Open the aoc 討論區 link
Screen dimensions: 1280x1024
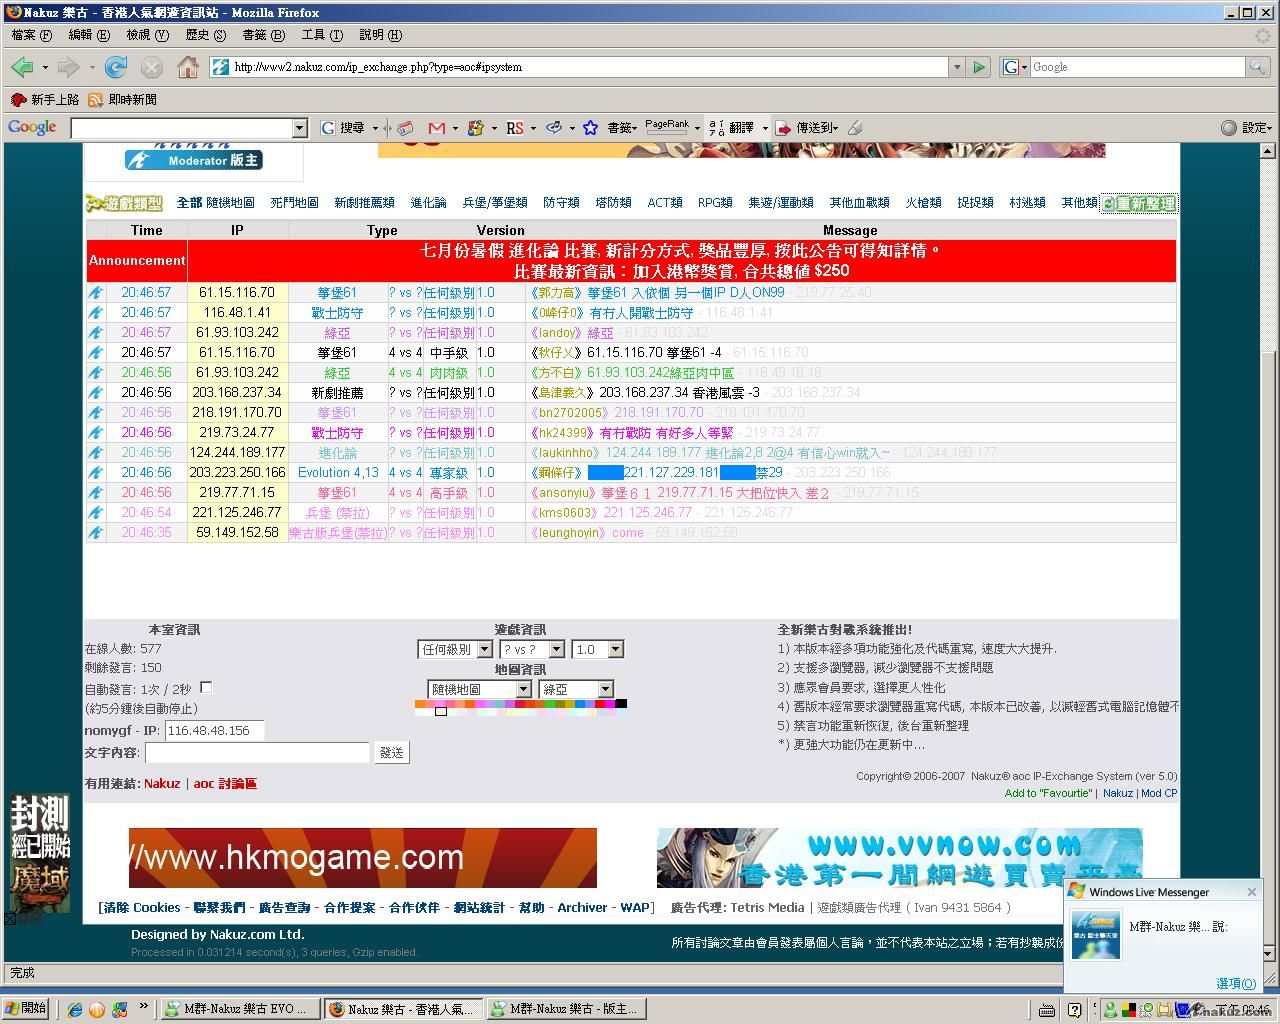point(225,784)
